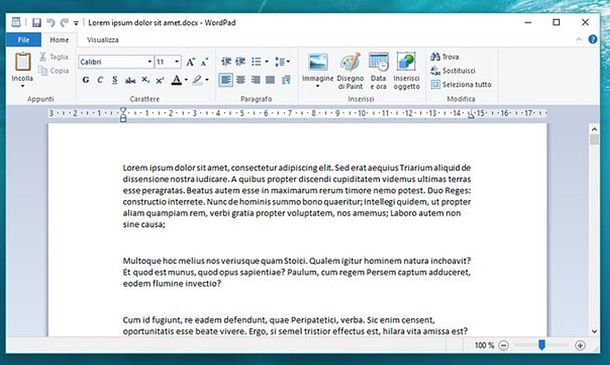
Task: Start a bulleted list
Action: (x=256, y=61)
